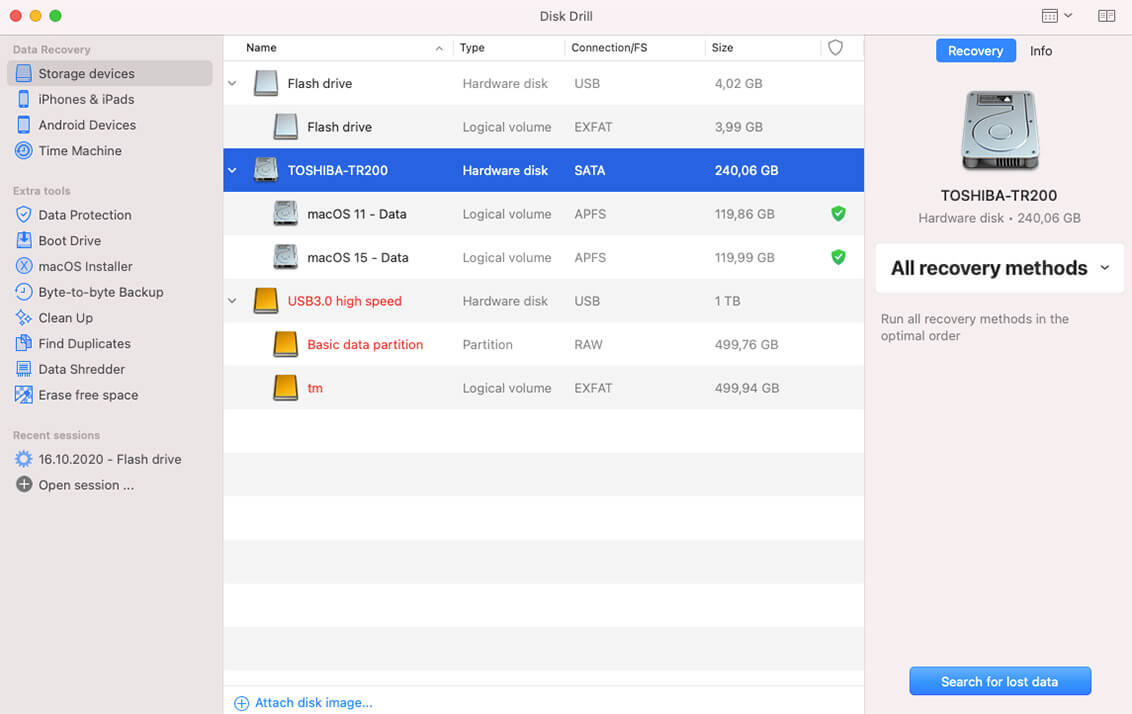The height and width of the screenshot is (714, 1132).
Task: Sort by Type column header
Action: click(472, 48)
